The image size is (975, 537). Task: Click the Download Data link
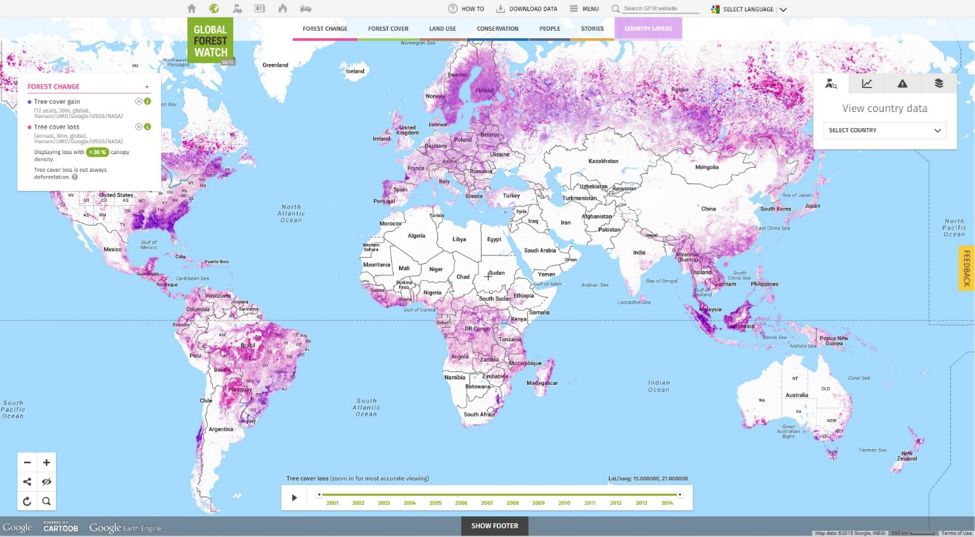tap(527, 9)
